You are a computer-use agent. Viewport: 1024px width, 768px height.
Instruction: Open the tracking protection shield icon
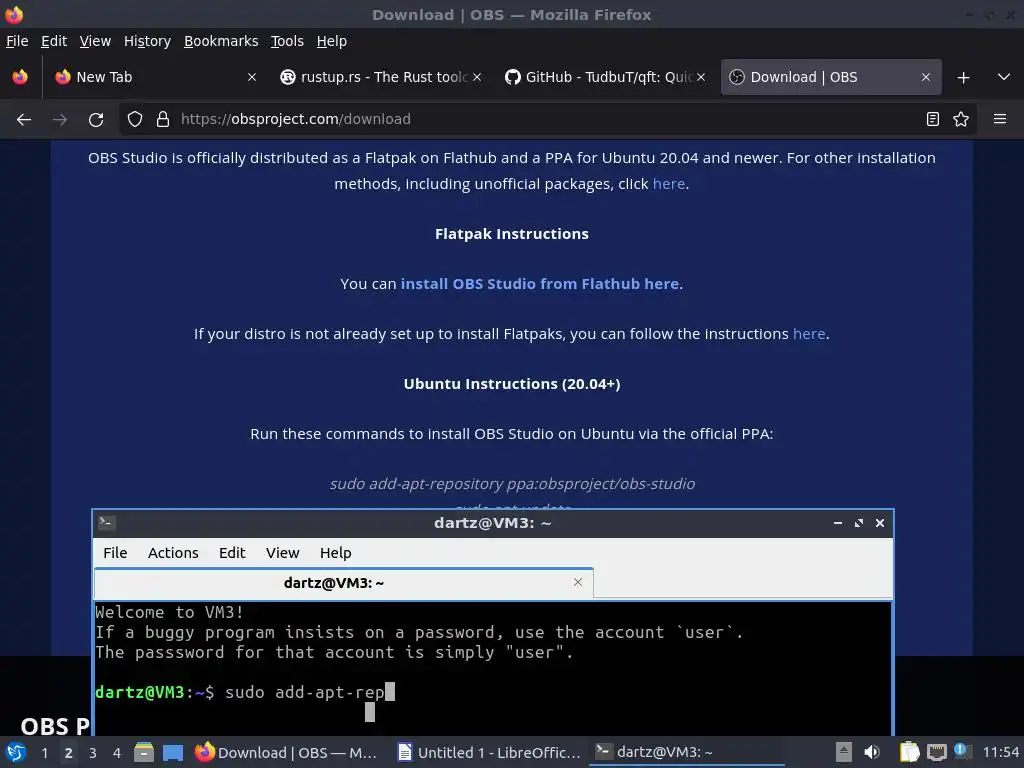pos(135,120)
